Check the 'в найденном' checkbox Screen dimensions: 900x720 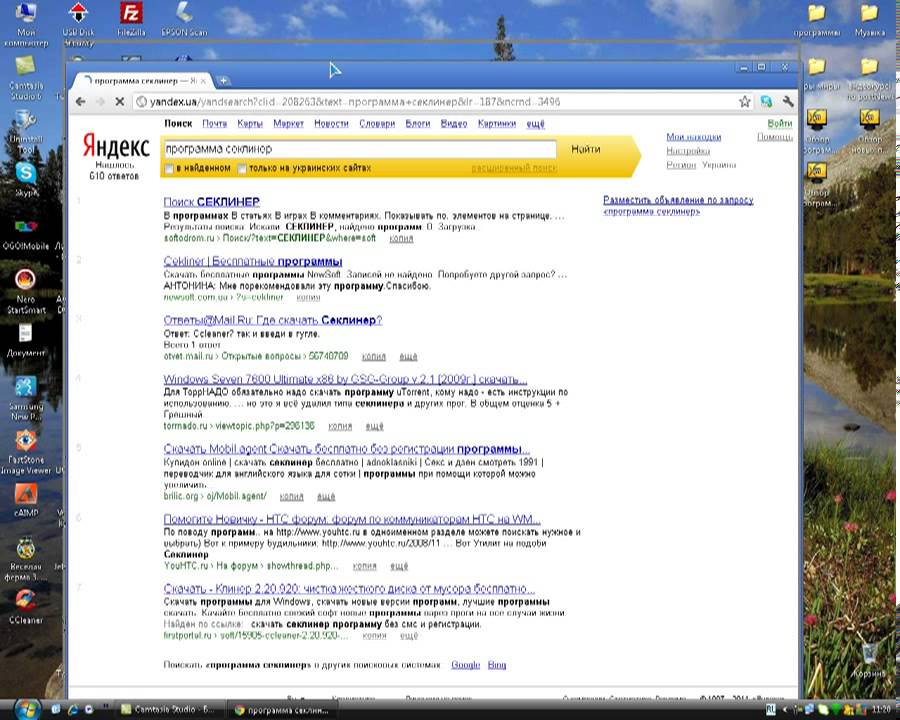[169, 169]
